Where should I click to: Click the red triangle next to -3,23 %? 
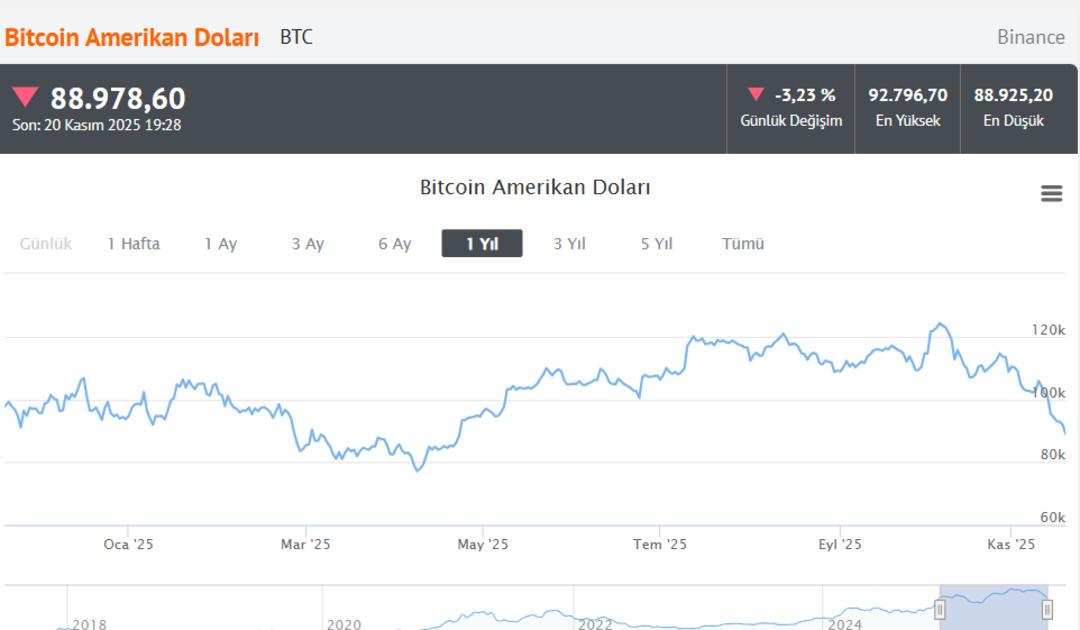(754, 94)
